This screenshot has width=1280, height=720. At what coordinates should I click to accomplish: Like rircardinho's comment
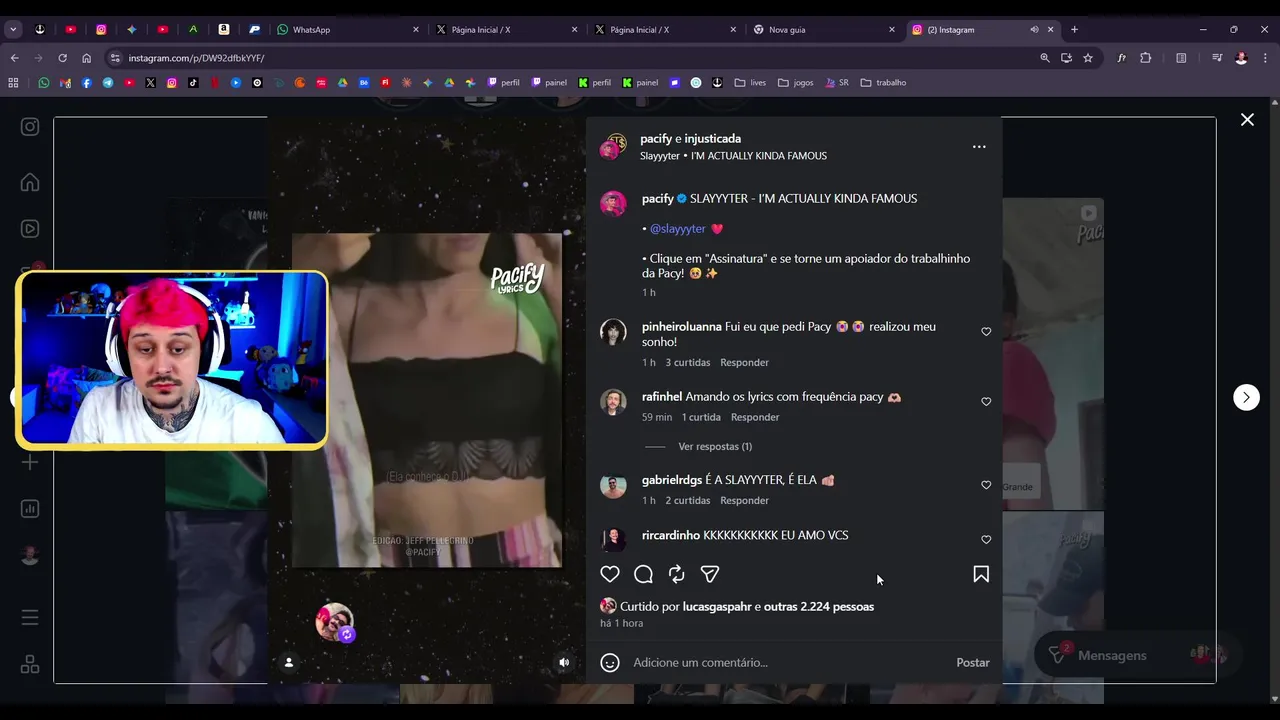(x=986, y=540)
